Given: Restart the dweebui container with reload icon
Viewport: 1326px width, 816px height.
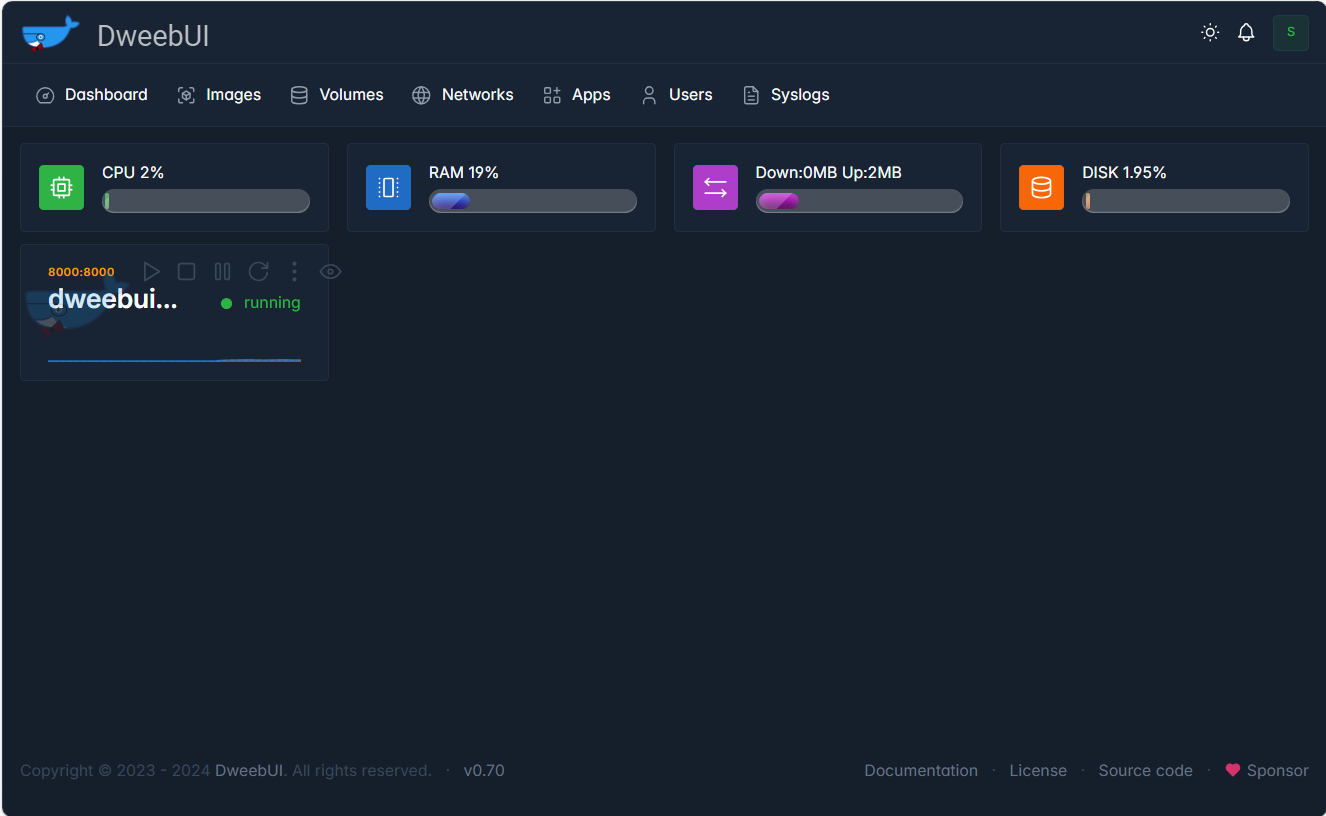Looking at the screenshot, I should (x=258, y=271).
